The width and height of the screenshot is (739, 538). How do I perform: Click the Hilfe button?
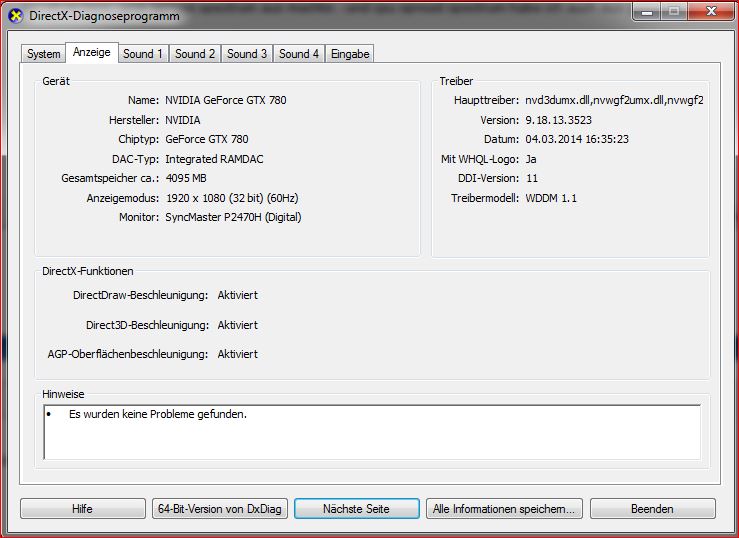(82, 509)
